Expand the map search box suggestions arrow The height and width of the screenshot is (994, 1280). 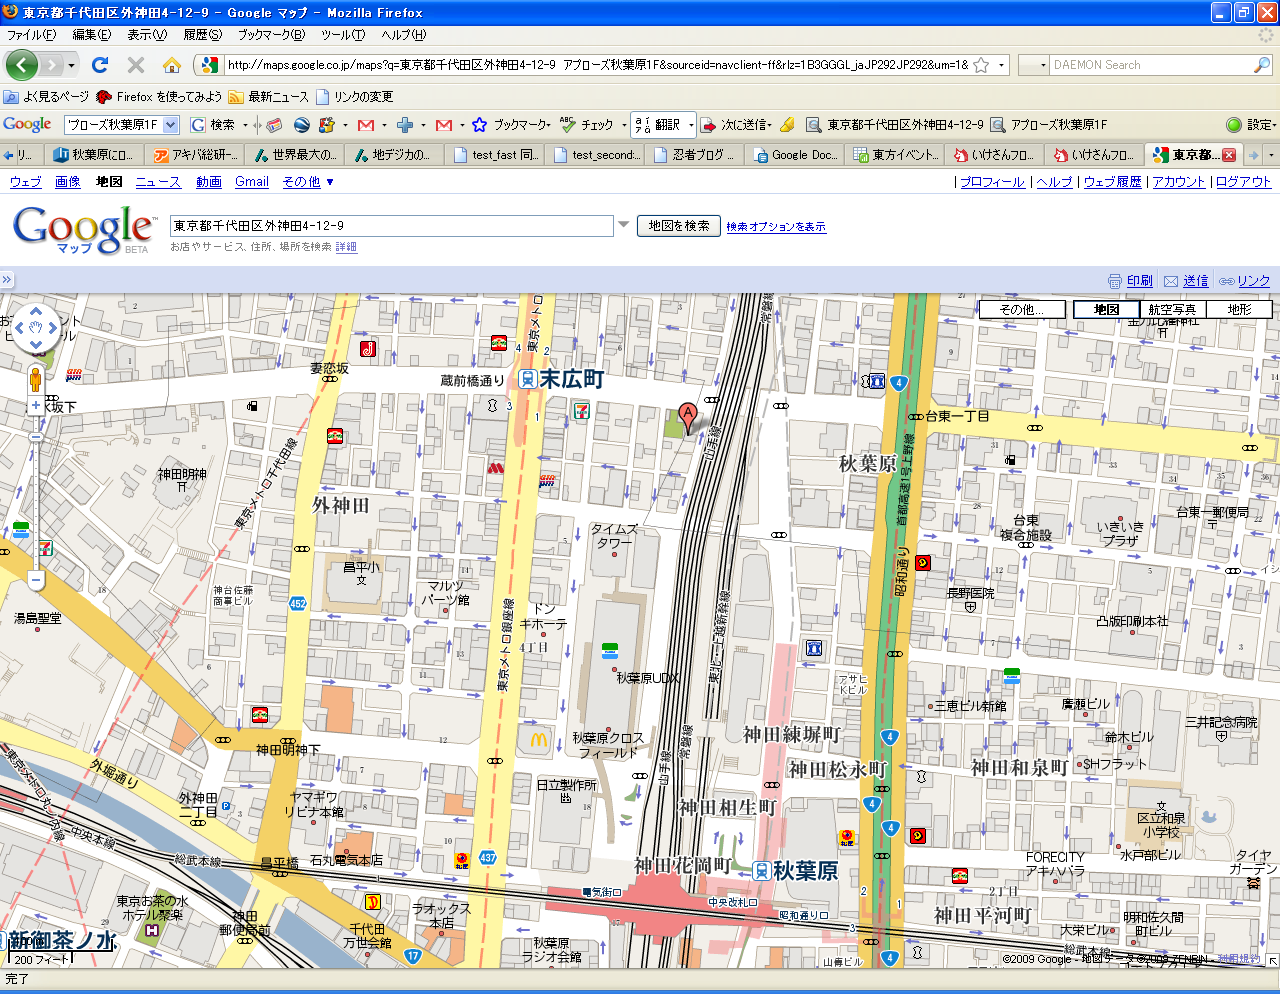(623, 225)
